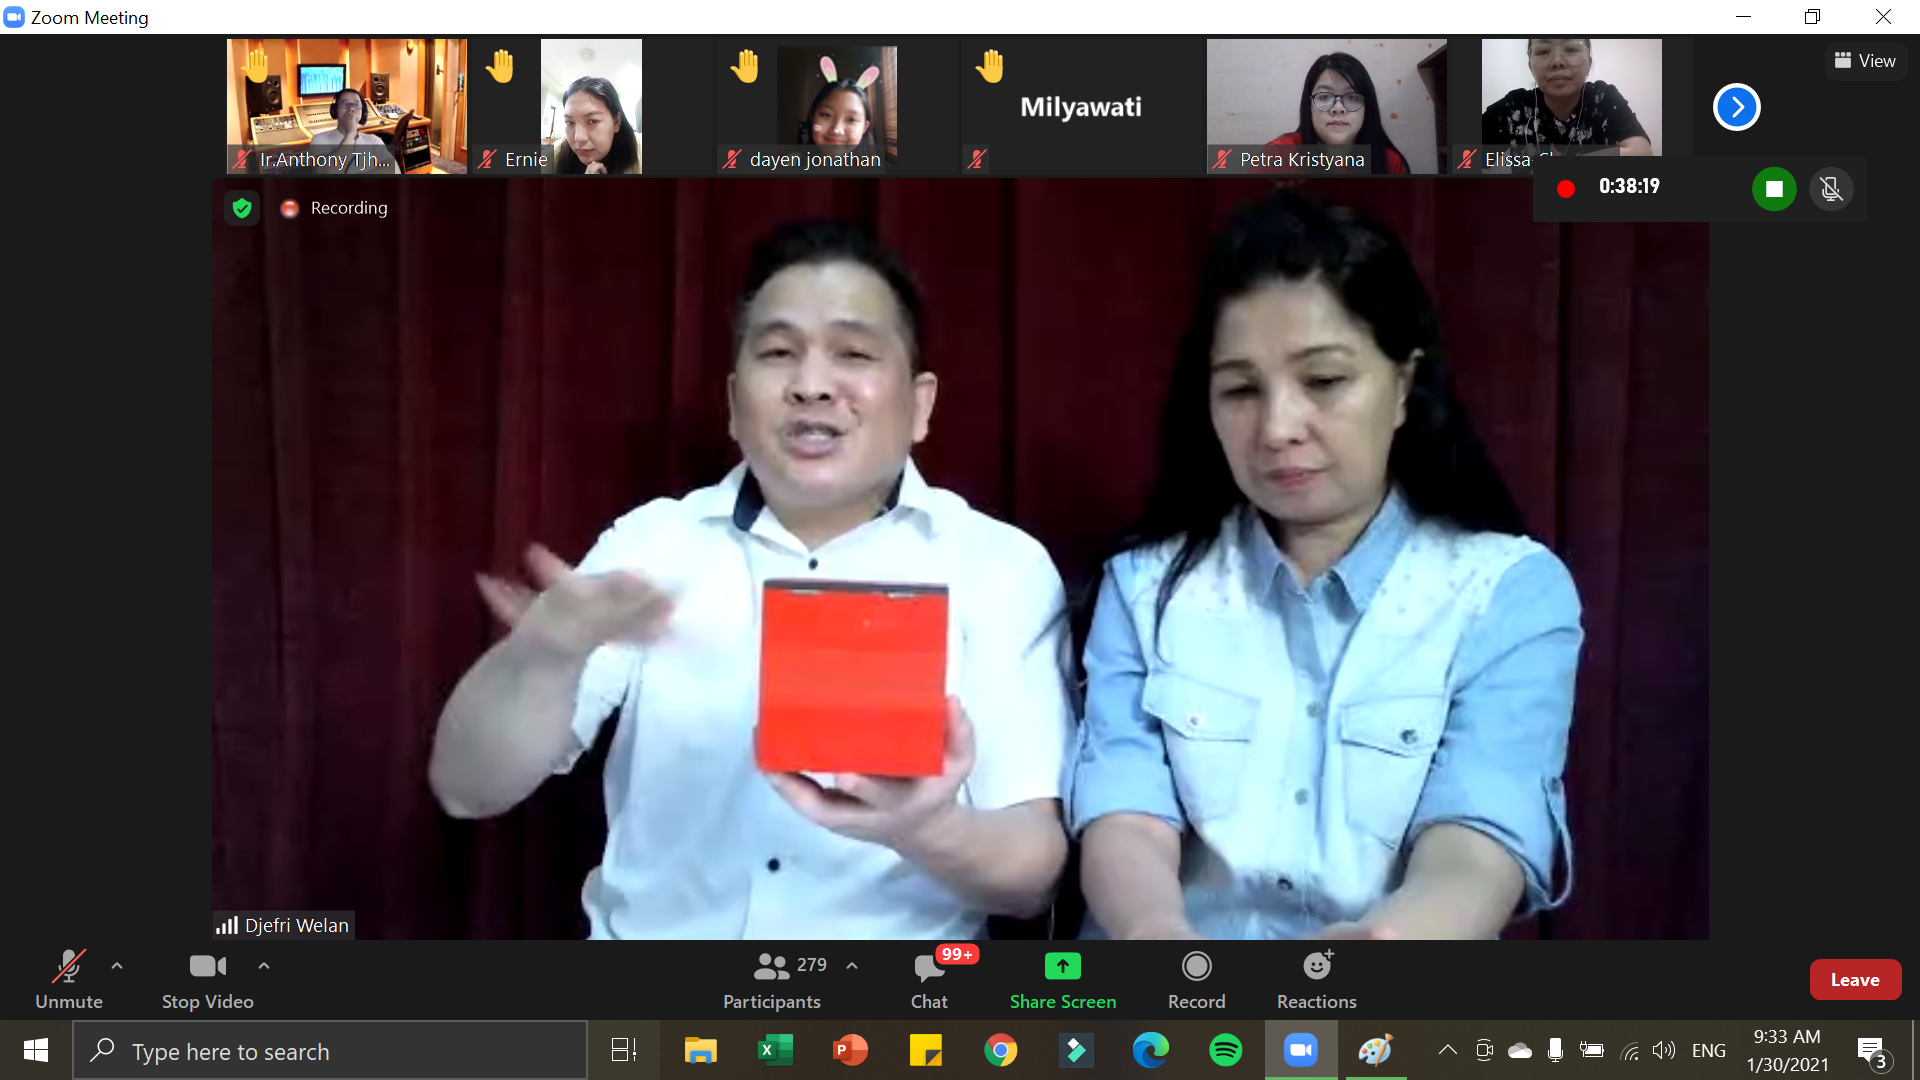
Task: Open video options arrow next to Stop Video
Action: 264,966
